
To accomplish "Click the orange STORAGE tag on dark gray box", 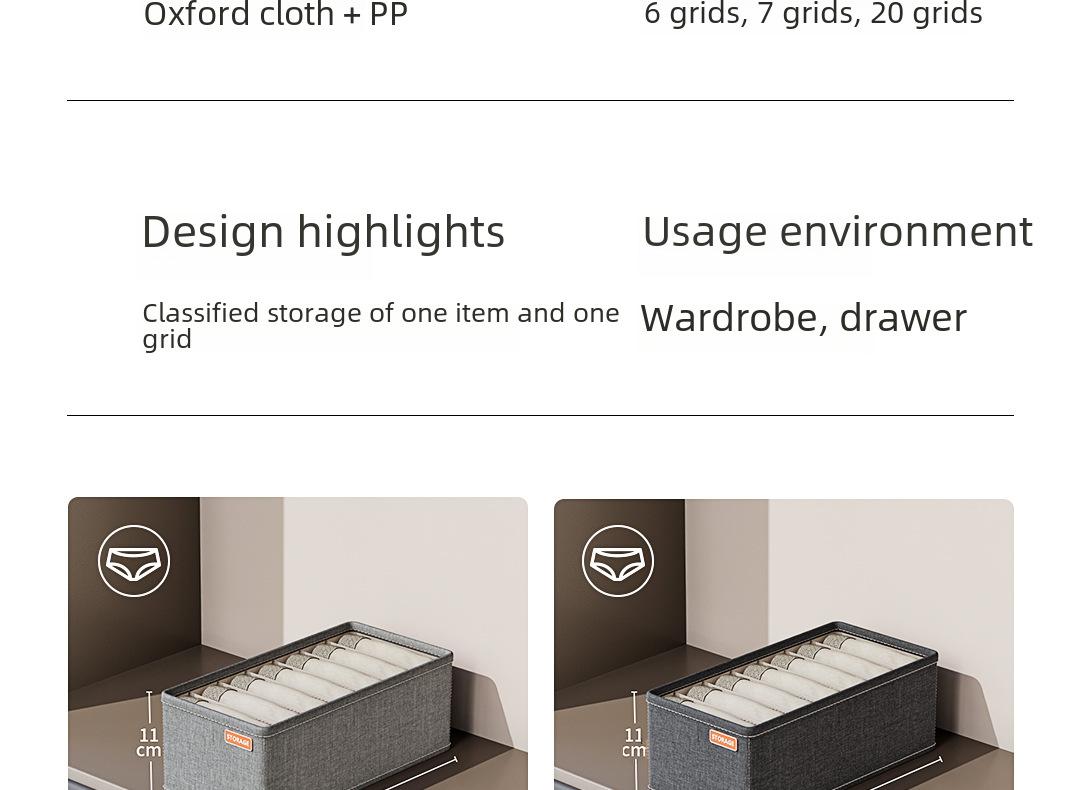I will (x=723, y=740).
